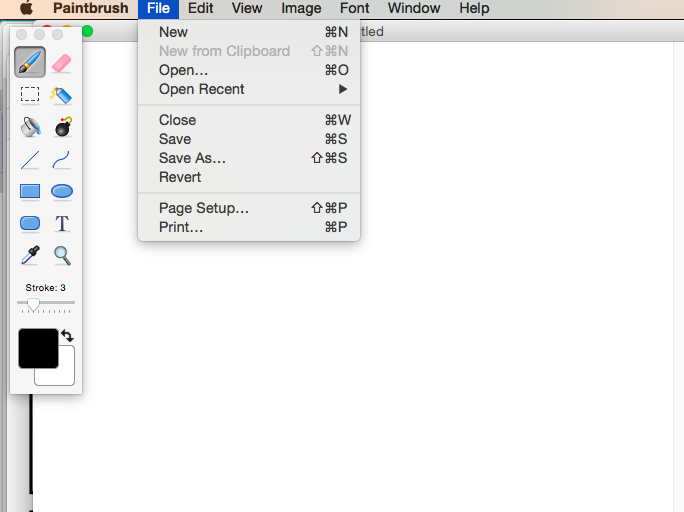Select the pink Eraser tool
The height and width of the screenshot is (512, 684).
pyautogui.click(x=62, y=63)
